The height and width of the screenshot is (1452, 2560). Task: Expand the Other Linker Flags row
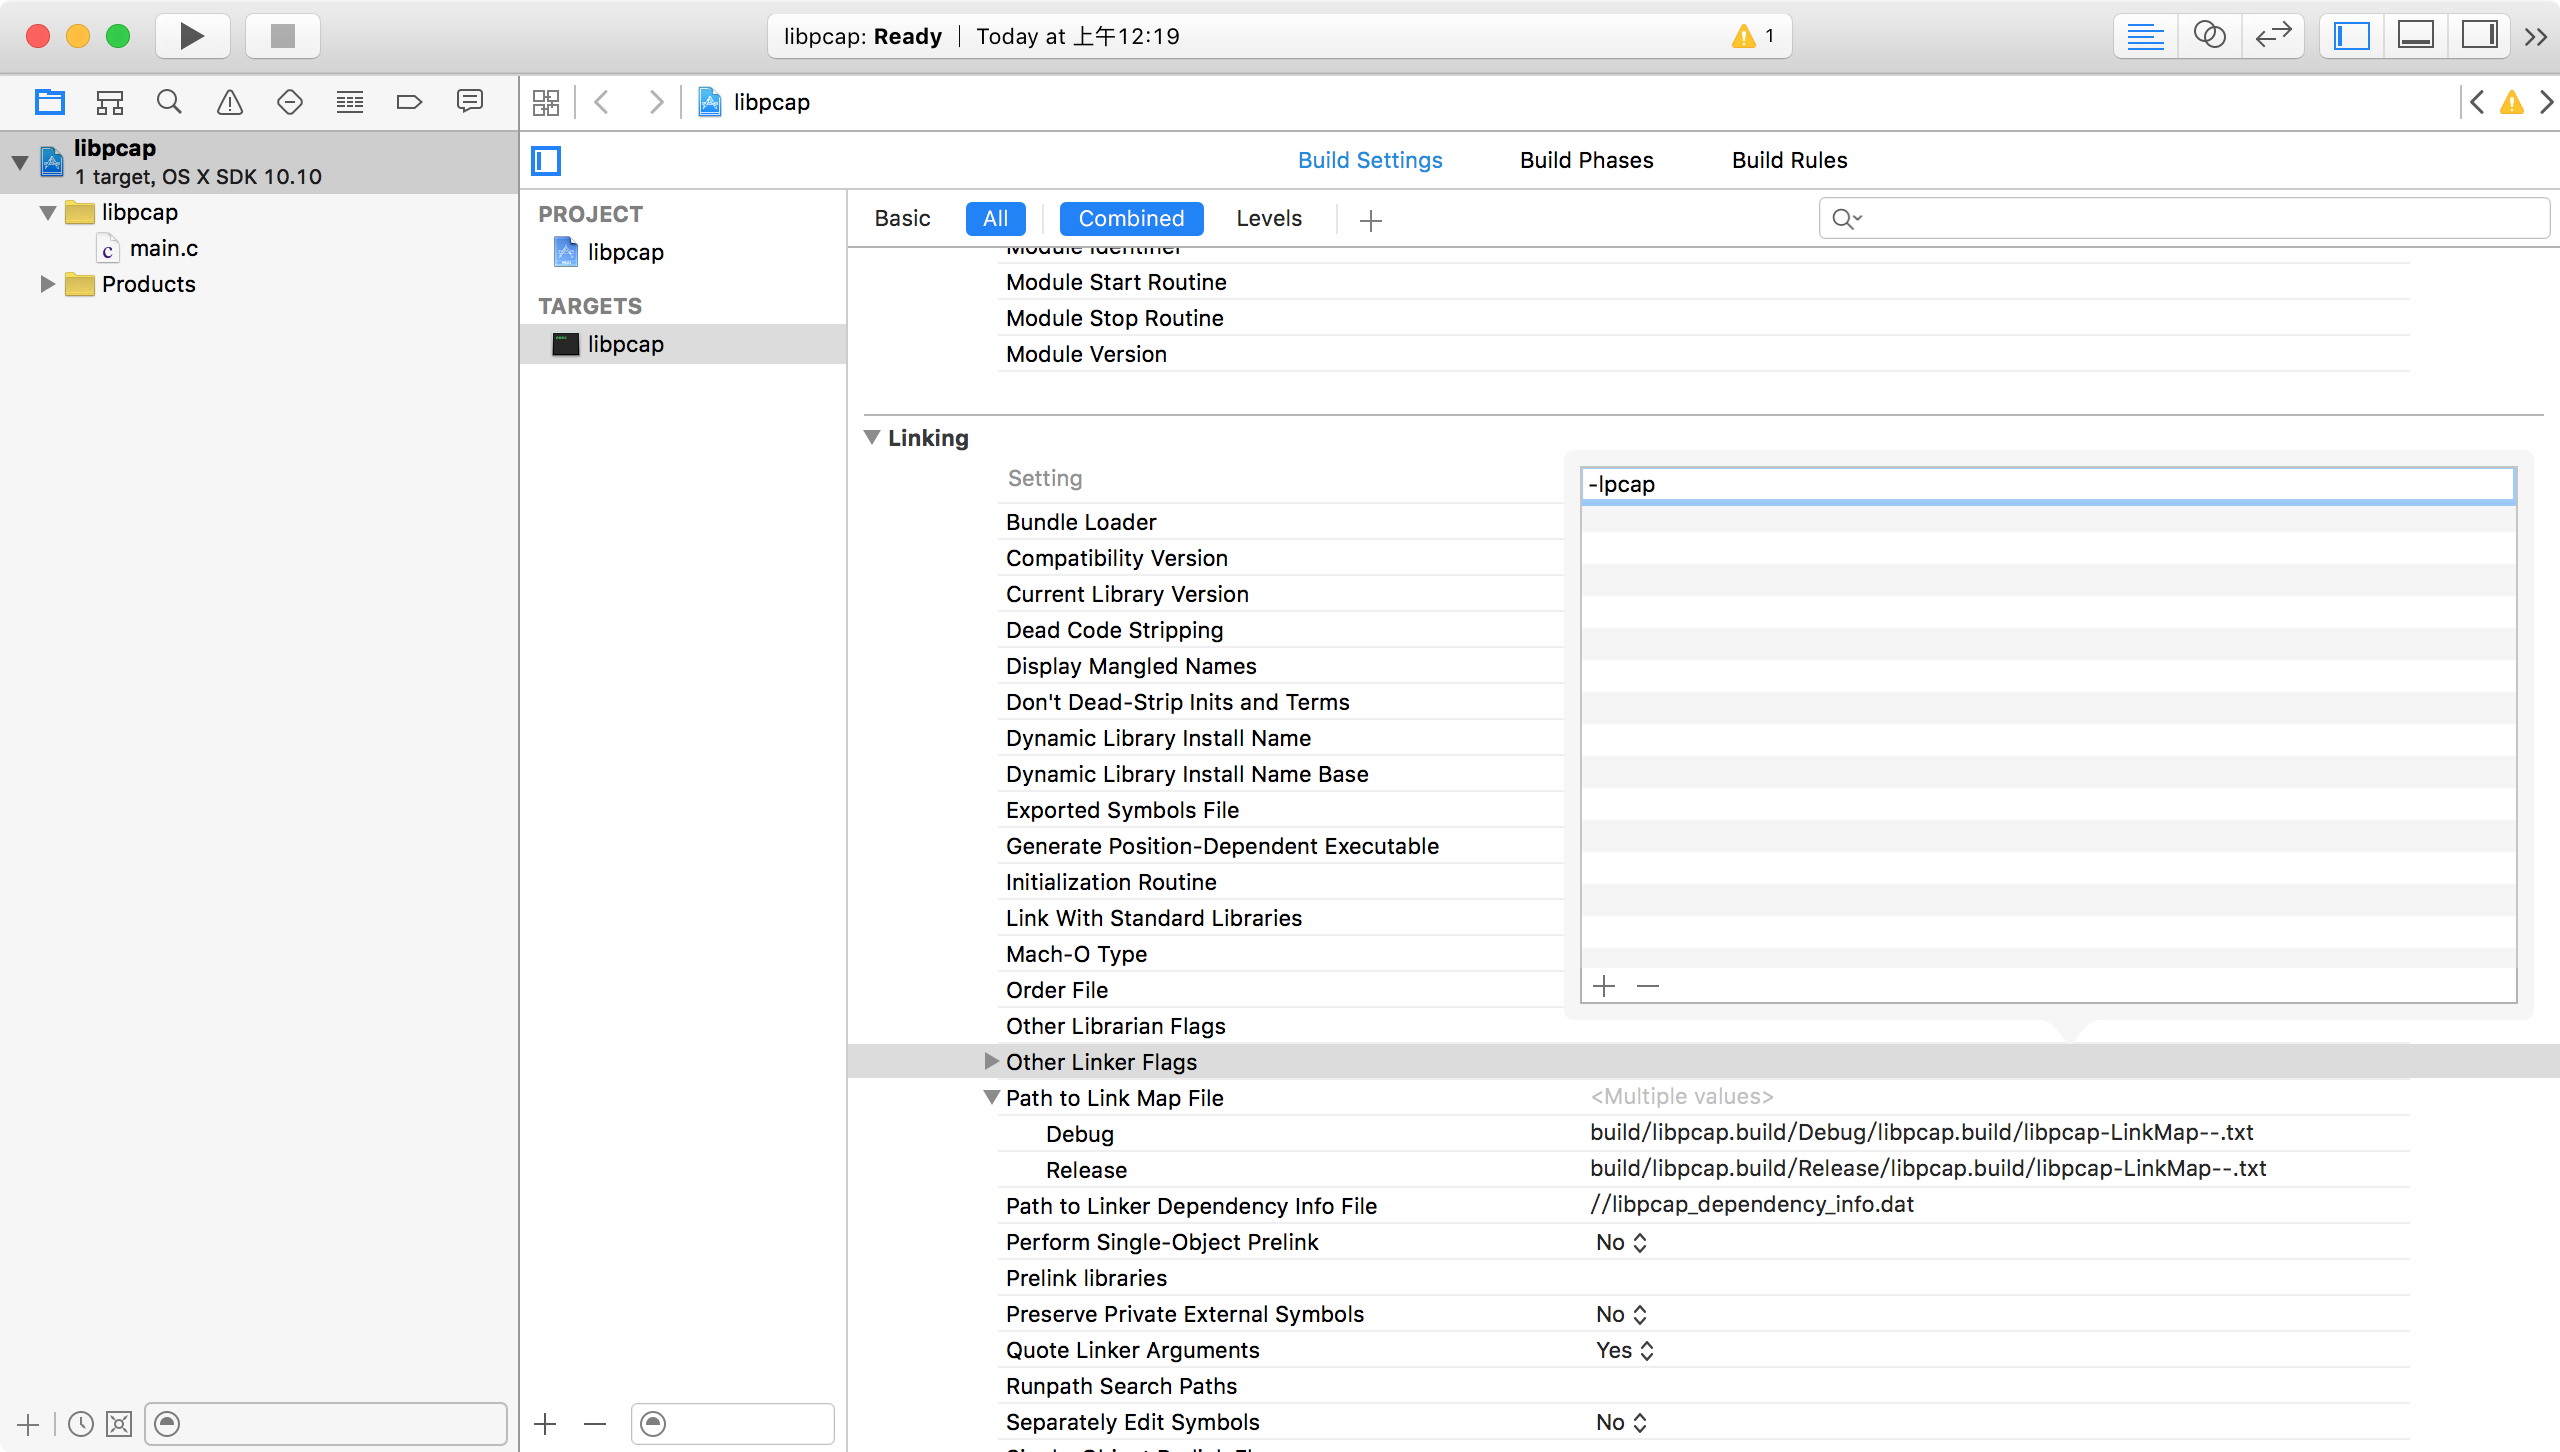991,1061
